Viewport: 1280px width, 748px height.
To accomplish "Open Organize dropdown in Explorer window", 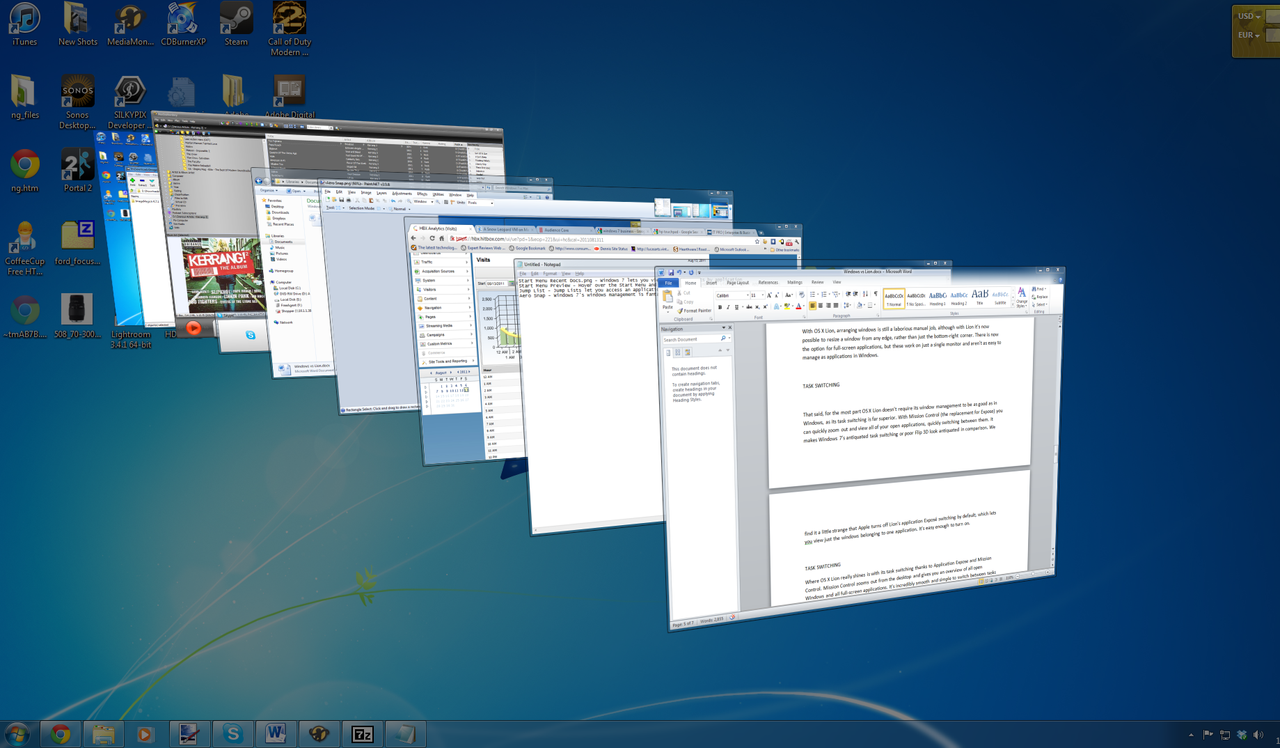I will (267, 190).
